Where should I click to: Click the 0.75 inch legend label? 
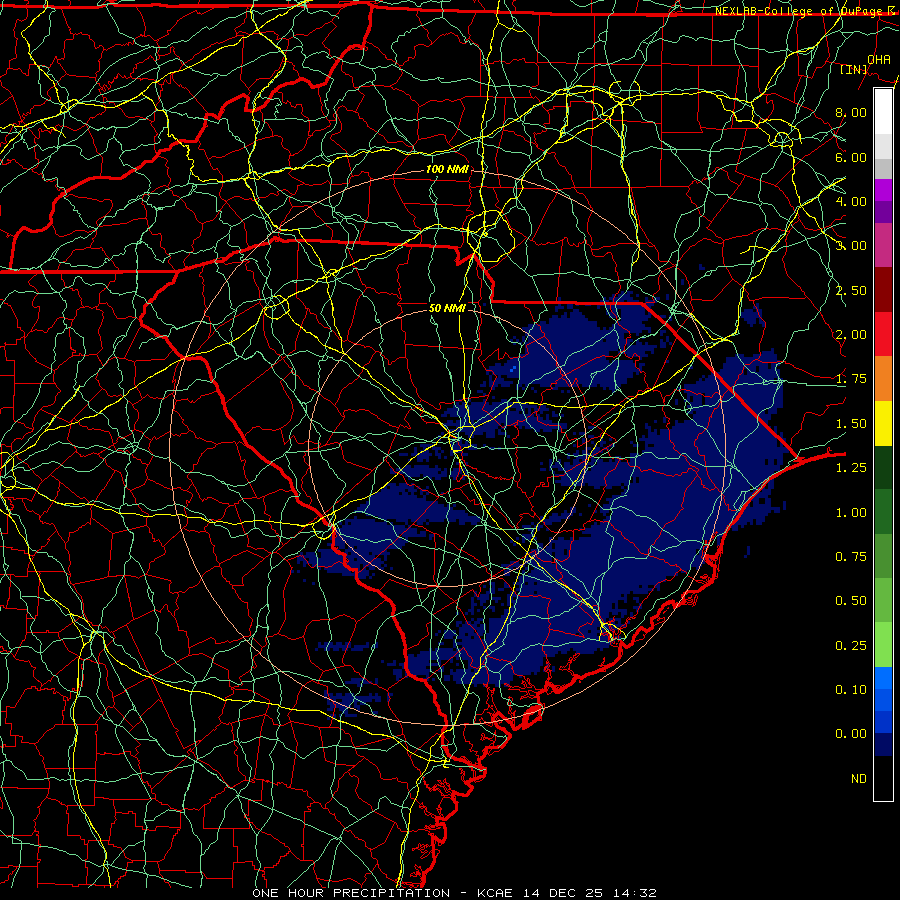click(x=851, y=557)
